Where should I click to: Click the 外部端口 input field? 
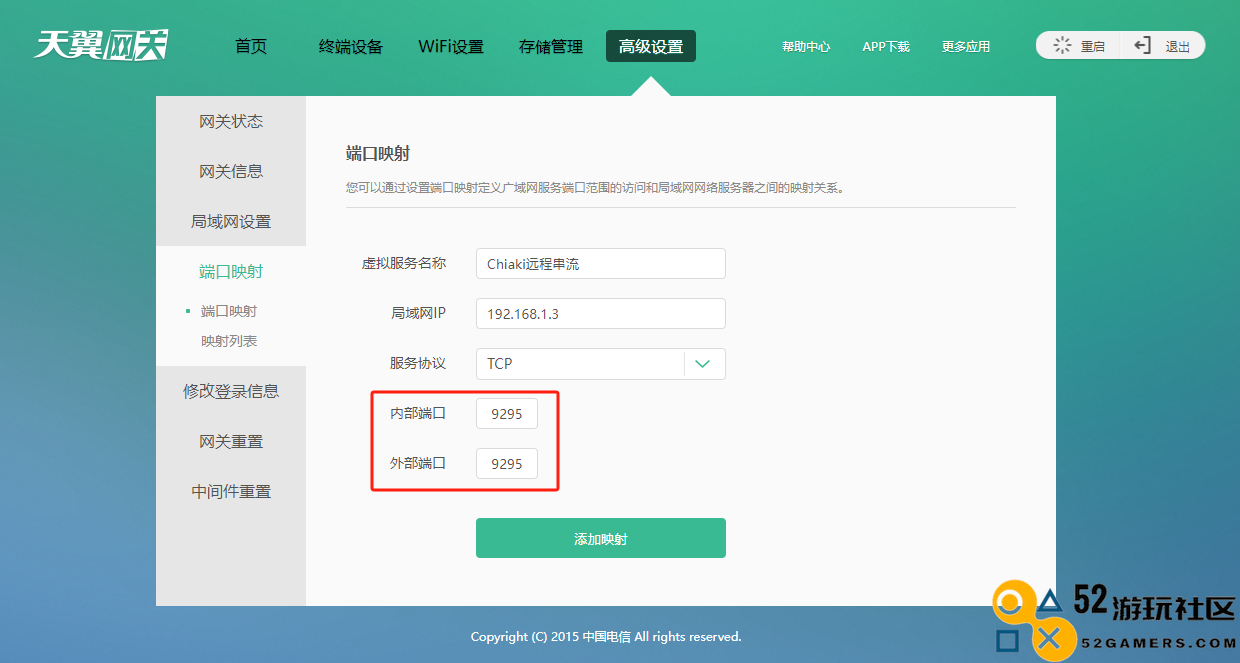(x=507, y=464)
